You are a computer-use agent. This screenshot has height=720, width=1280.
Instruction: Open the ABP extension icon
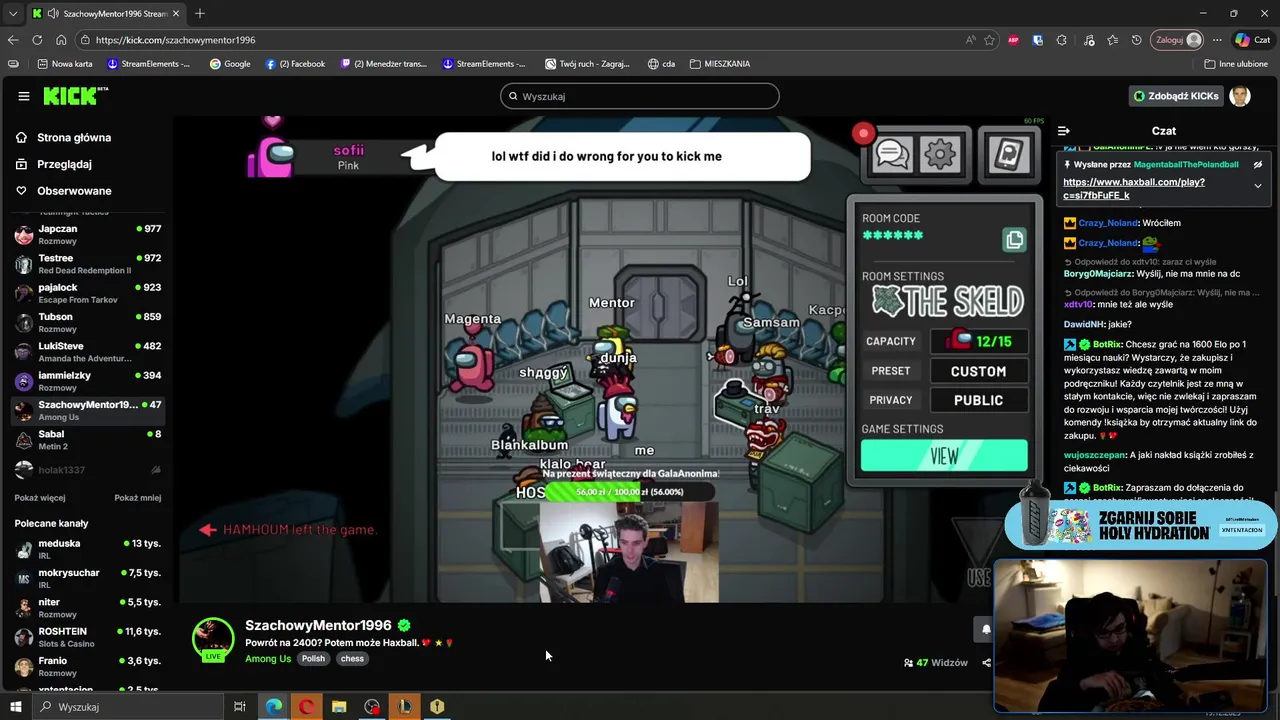(x=1014, y=40)
